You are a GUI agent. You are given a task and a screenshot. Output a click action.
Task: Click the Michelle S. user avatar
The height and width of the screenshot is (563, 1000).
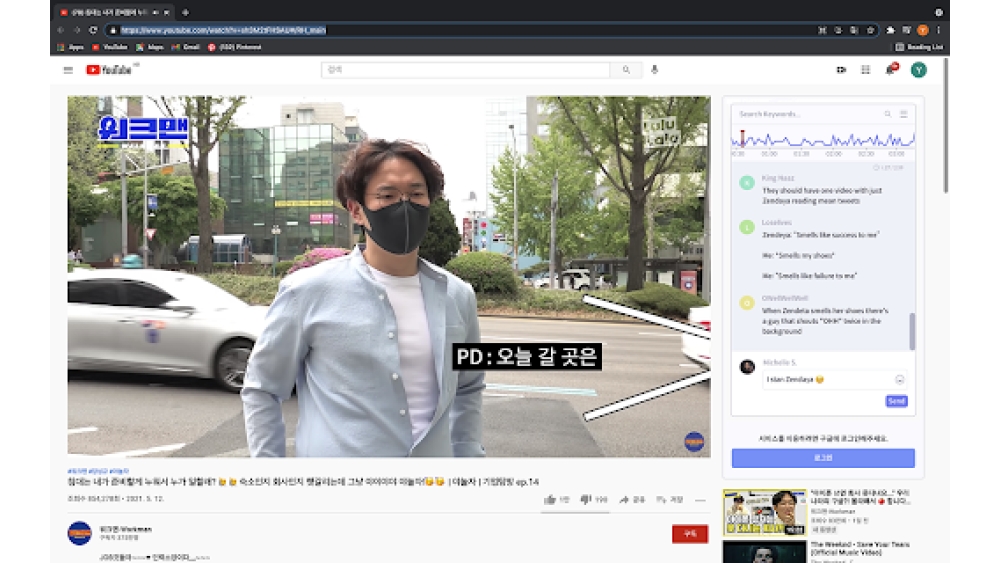(747, 367)
